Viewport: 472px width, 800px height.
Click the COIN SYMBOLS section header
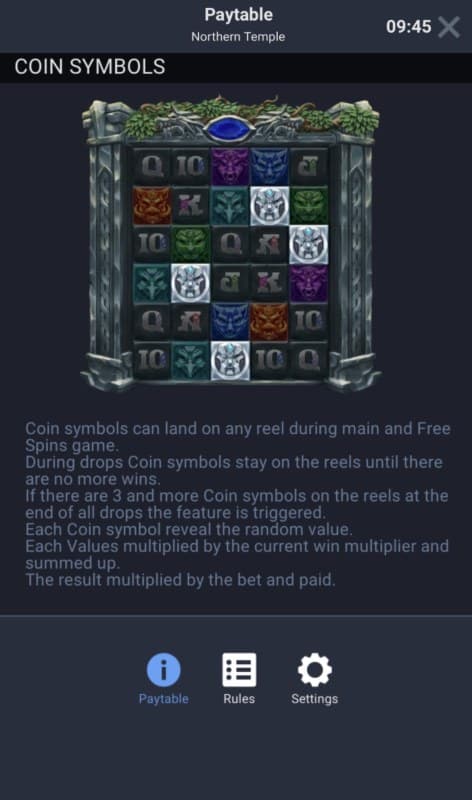tap(90, 67)
